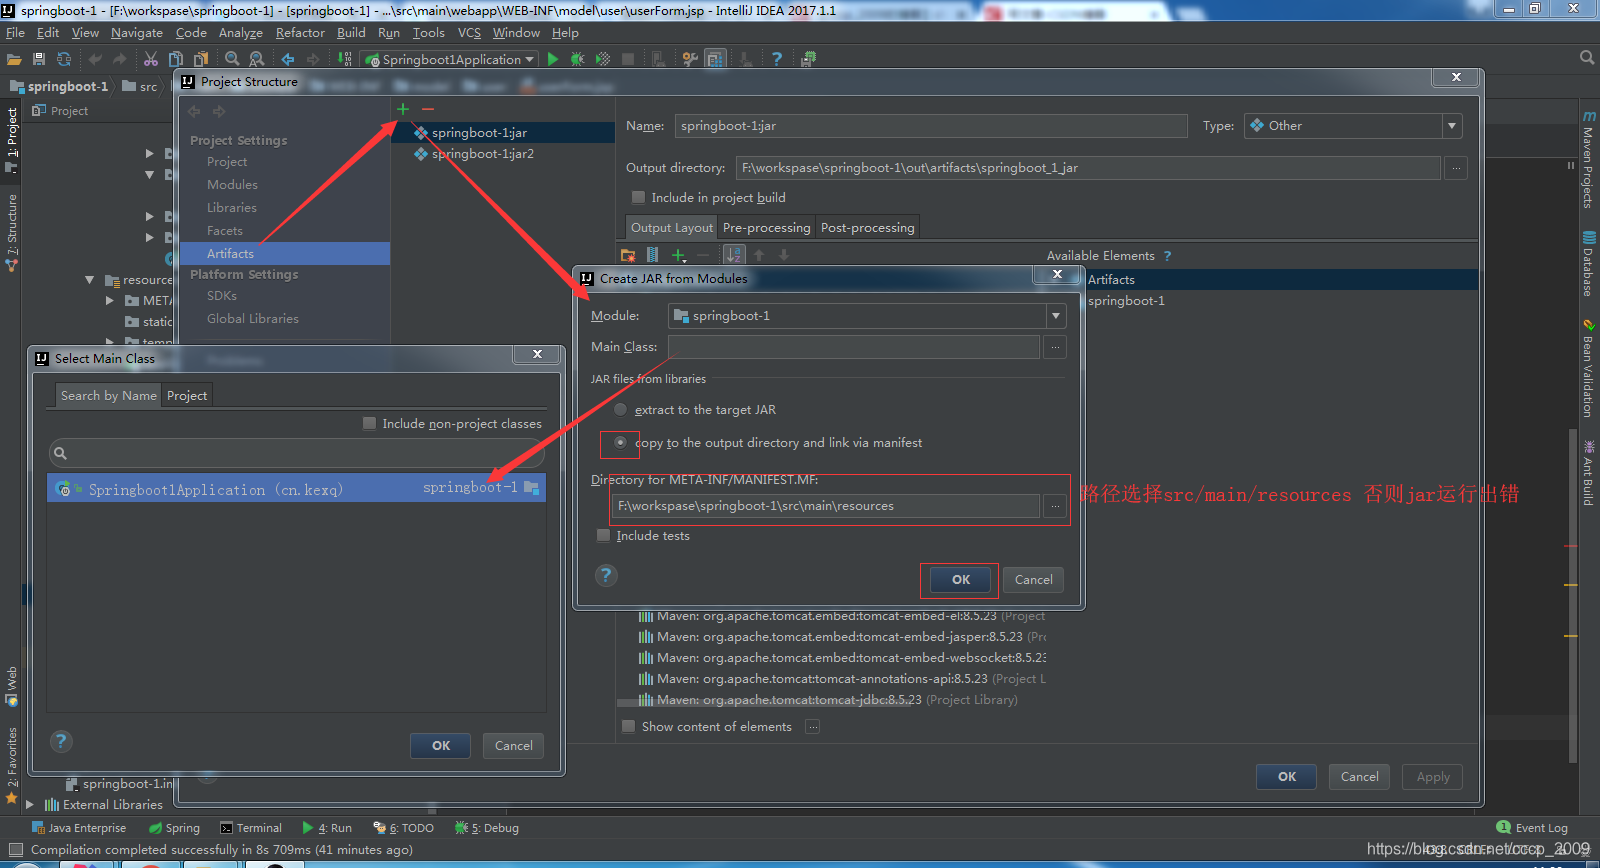1600x868 pixels.
Task: Click the Help question mark toolbar icon
Action: 777,59
